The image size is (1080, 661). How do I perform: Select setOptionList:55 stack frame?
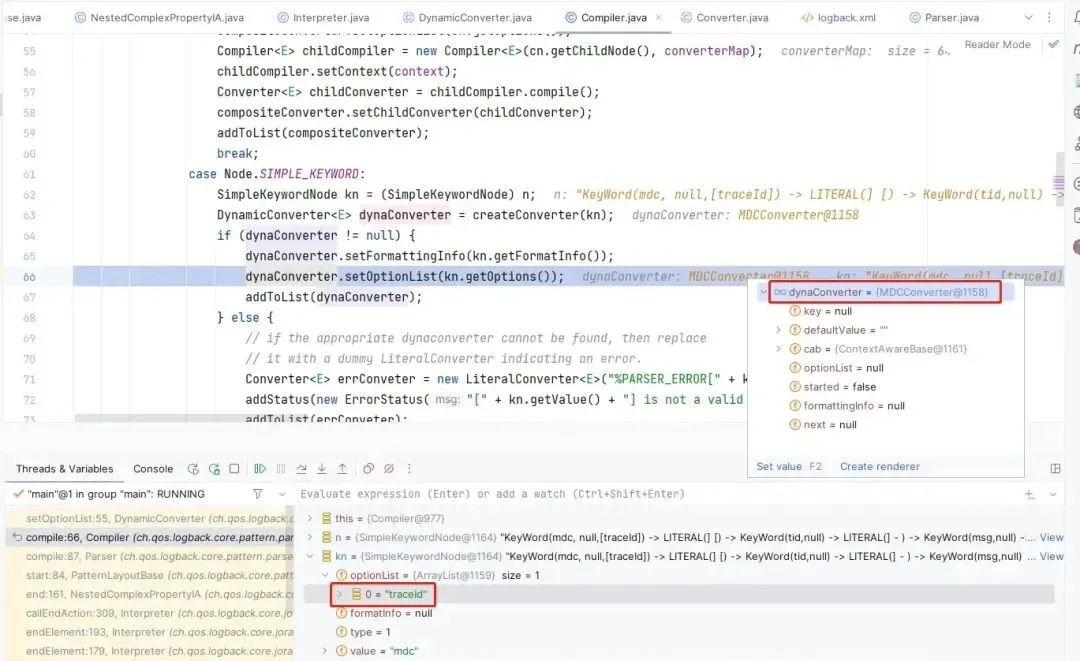[150, 518]
